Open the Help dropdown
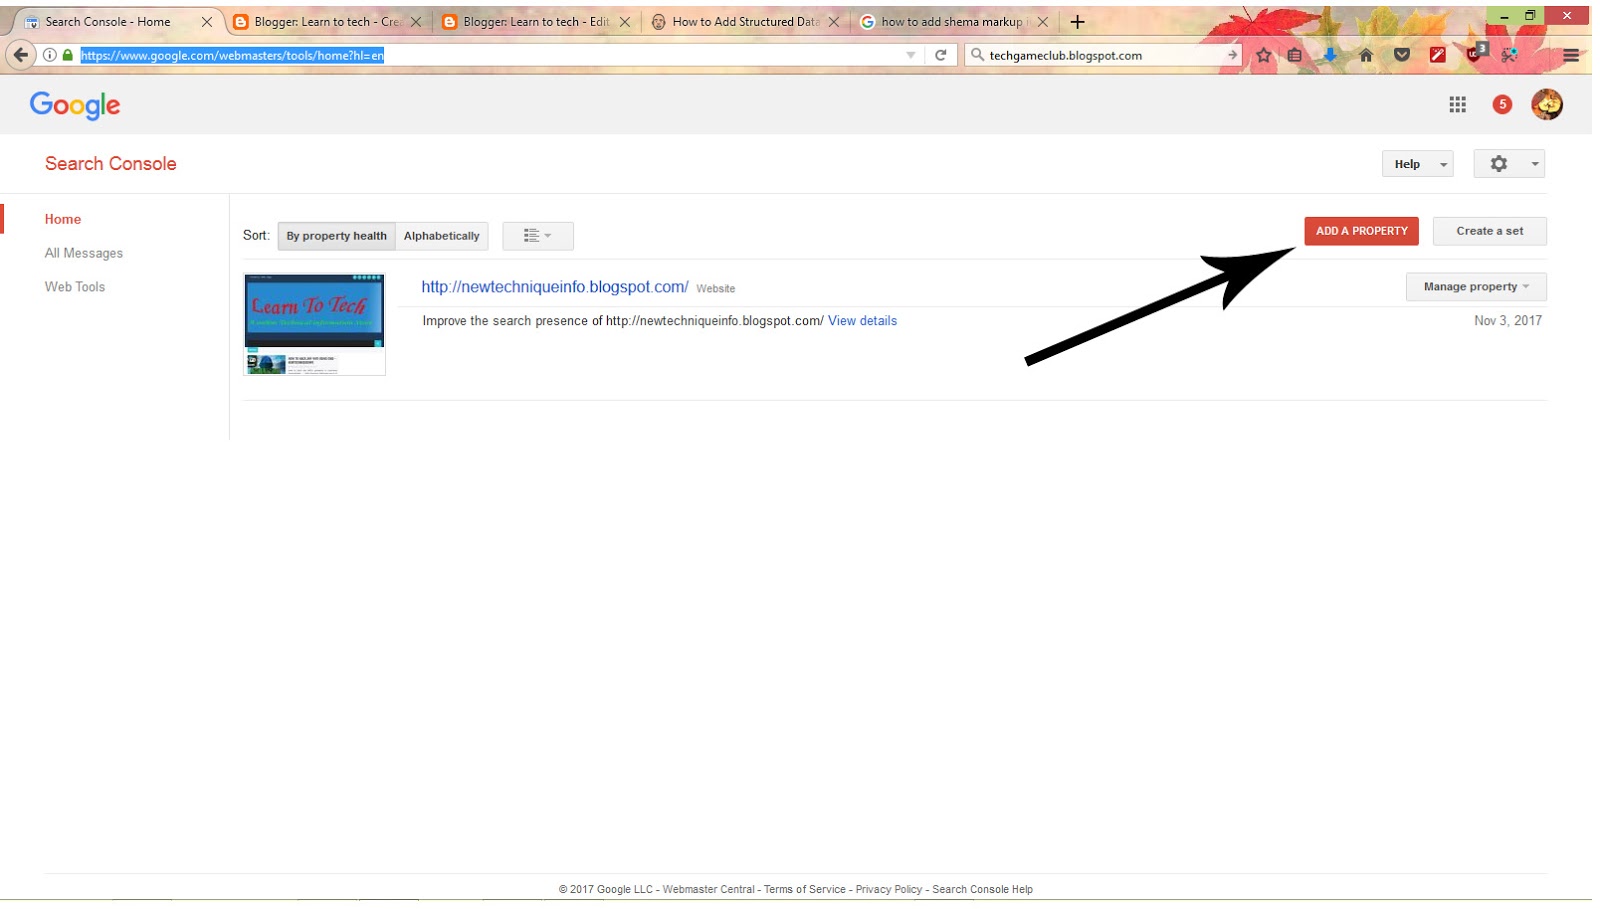The height and width of the screenshot is (909, 1600). pyautogui.click(x=1417, y=164)
